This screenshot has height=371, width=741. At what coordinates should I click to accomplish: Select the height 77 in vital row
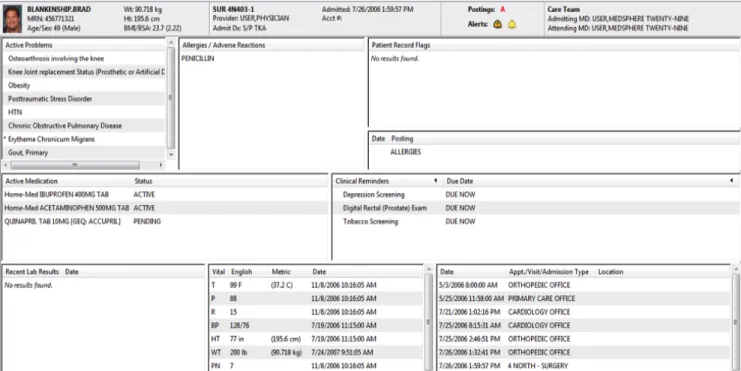pos(316,339)
